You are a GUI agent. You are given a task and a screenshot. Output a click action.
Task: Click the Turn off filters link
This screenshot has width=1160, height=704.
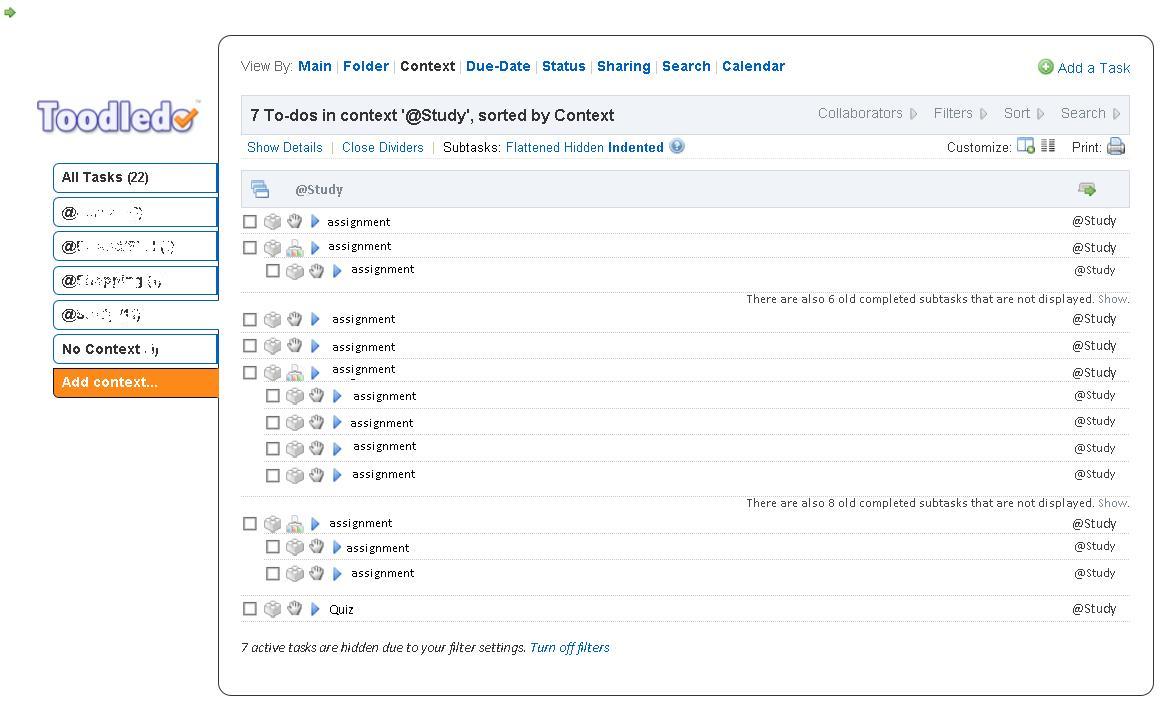click(x=569, y=648)
